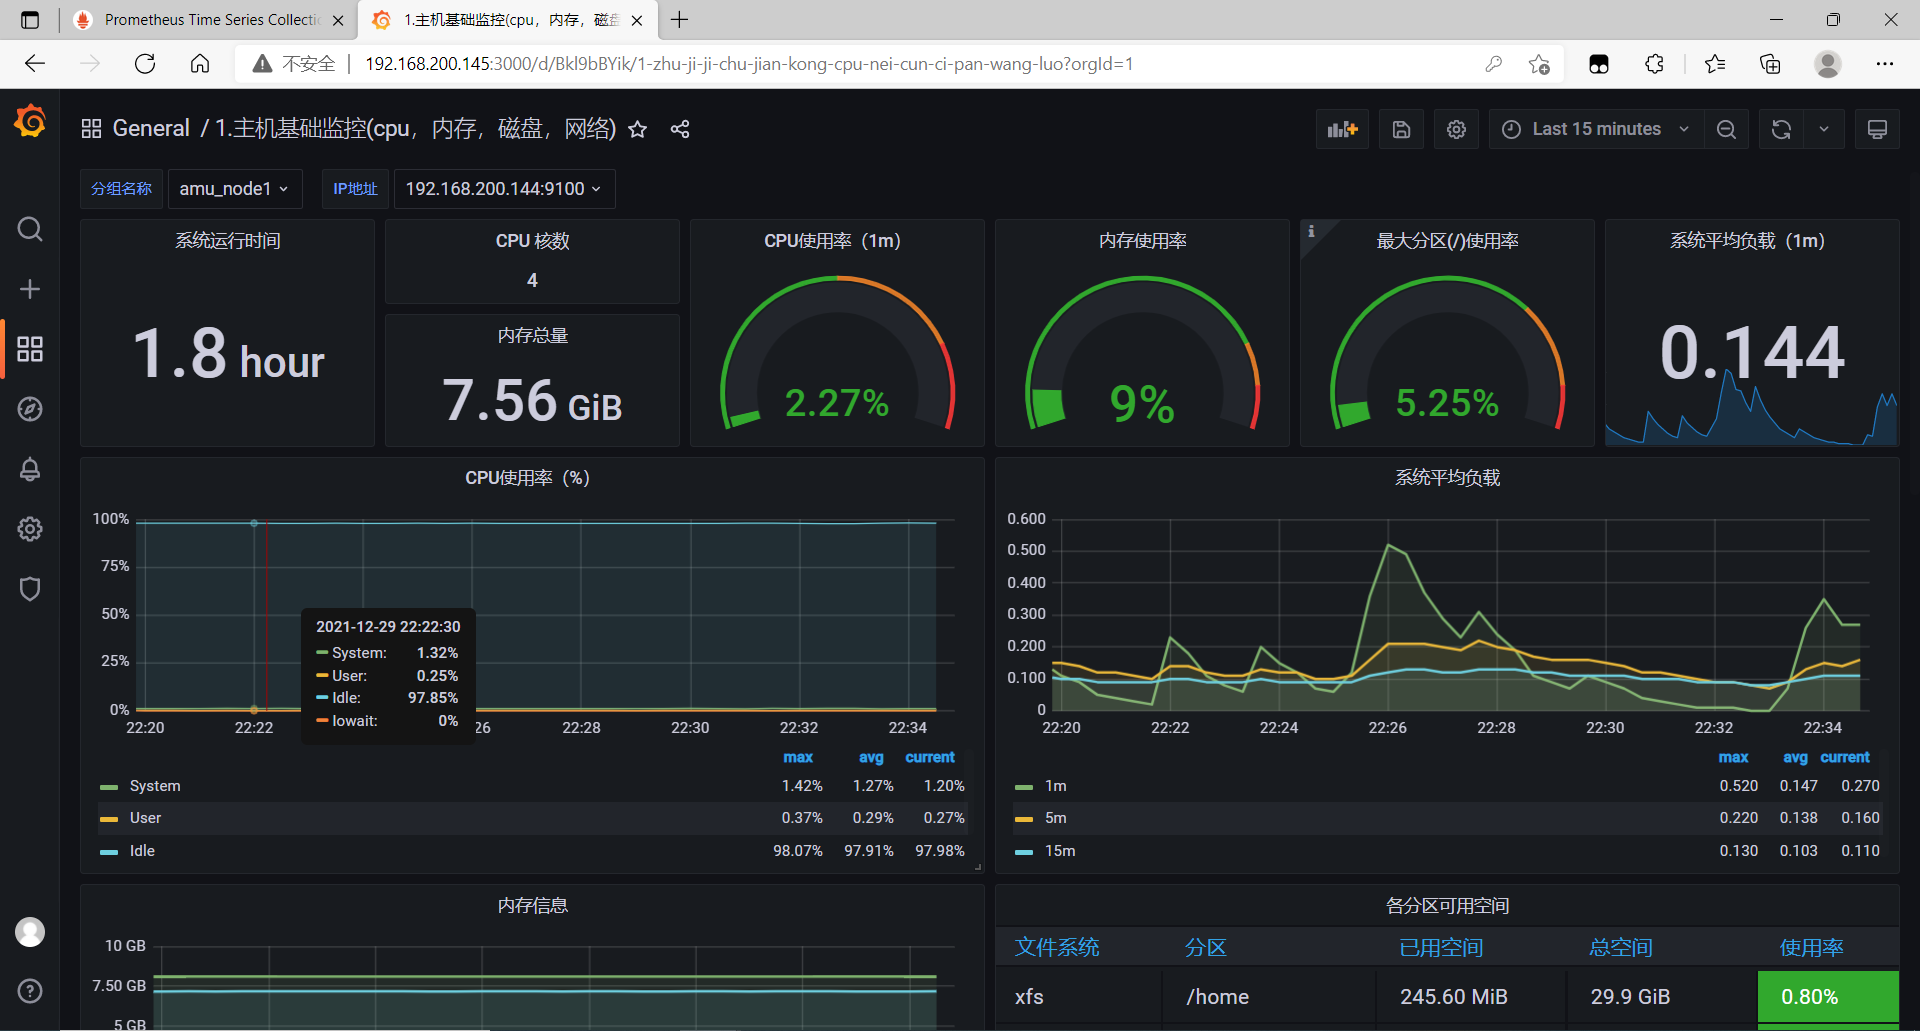This screenshot has width=1920, height=1031.
Task: Toggle the Idle series in CPU legend
Action: point(142,851)
